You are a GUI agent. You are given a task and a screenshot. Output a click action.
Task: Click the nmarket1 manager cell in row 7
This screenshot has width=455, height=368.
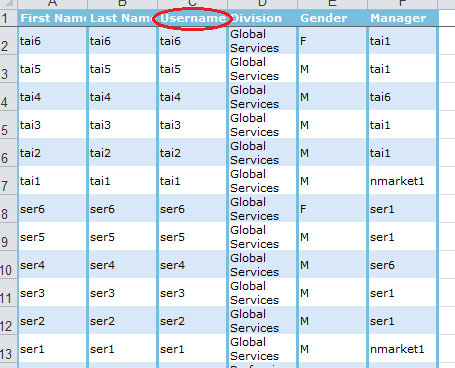pos(402,180)
